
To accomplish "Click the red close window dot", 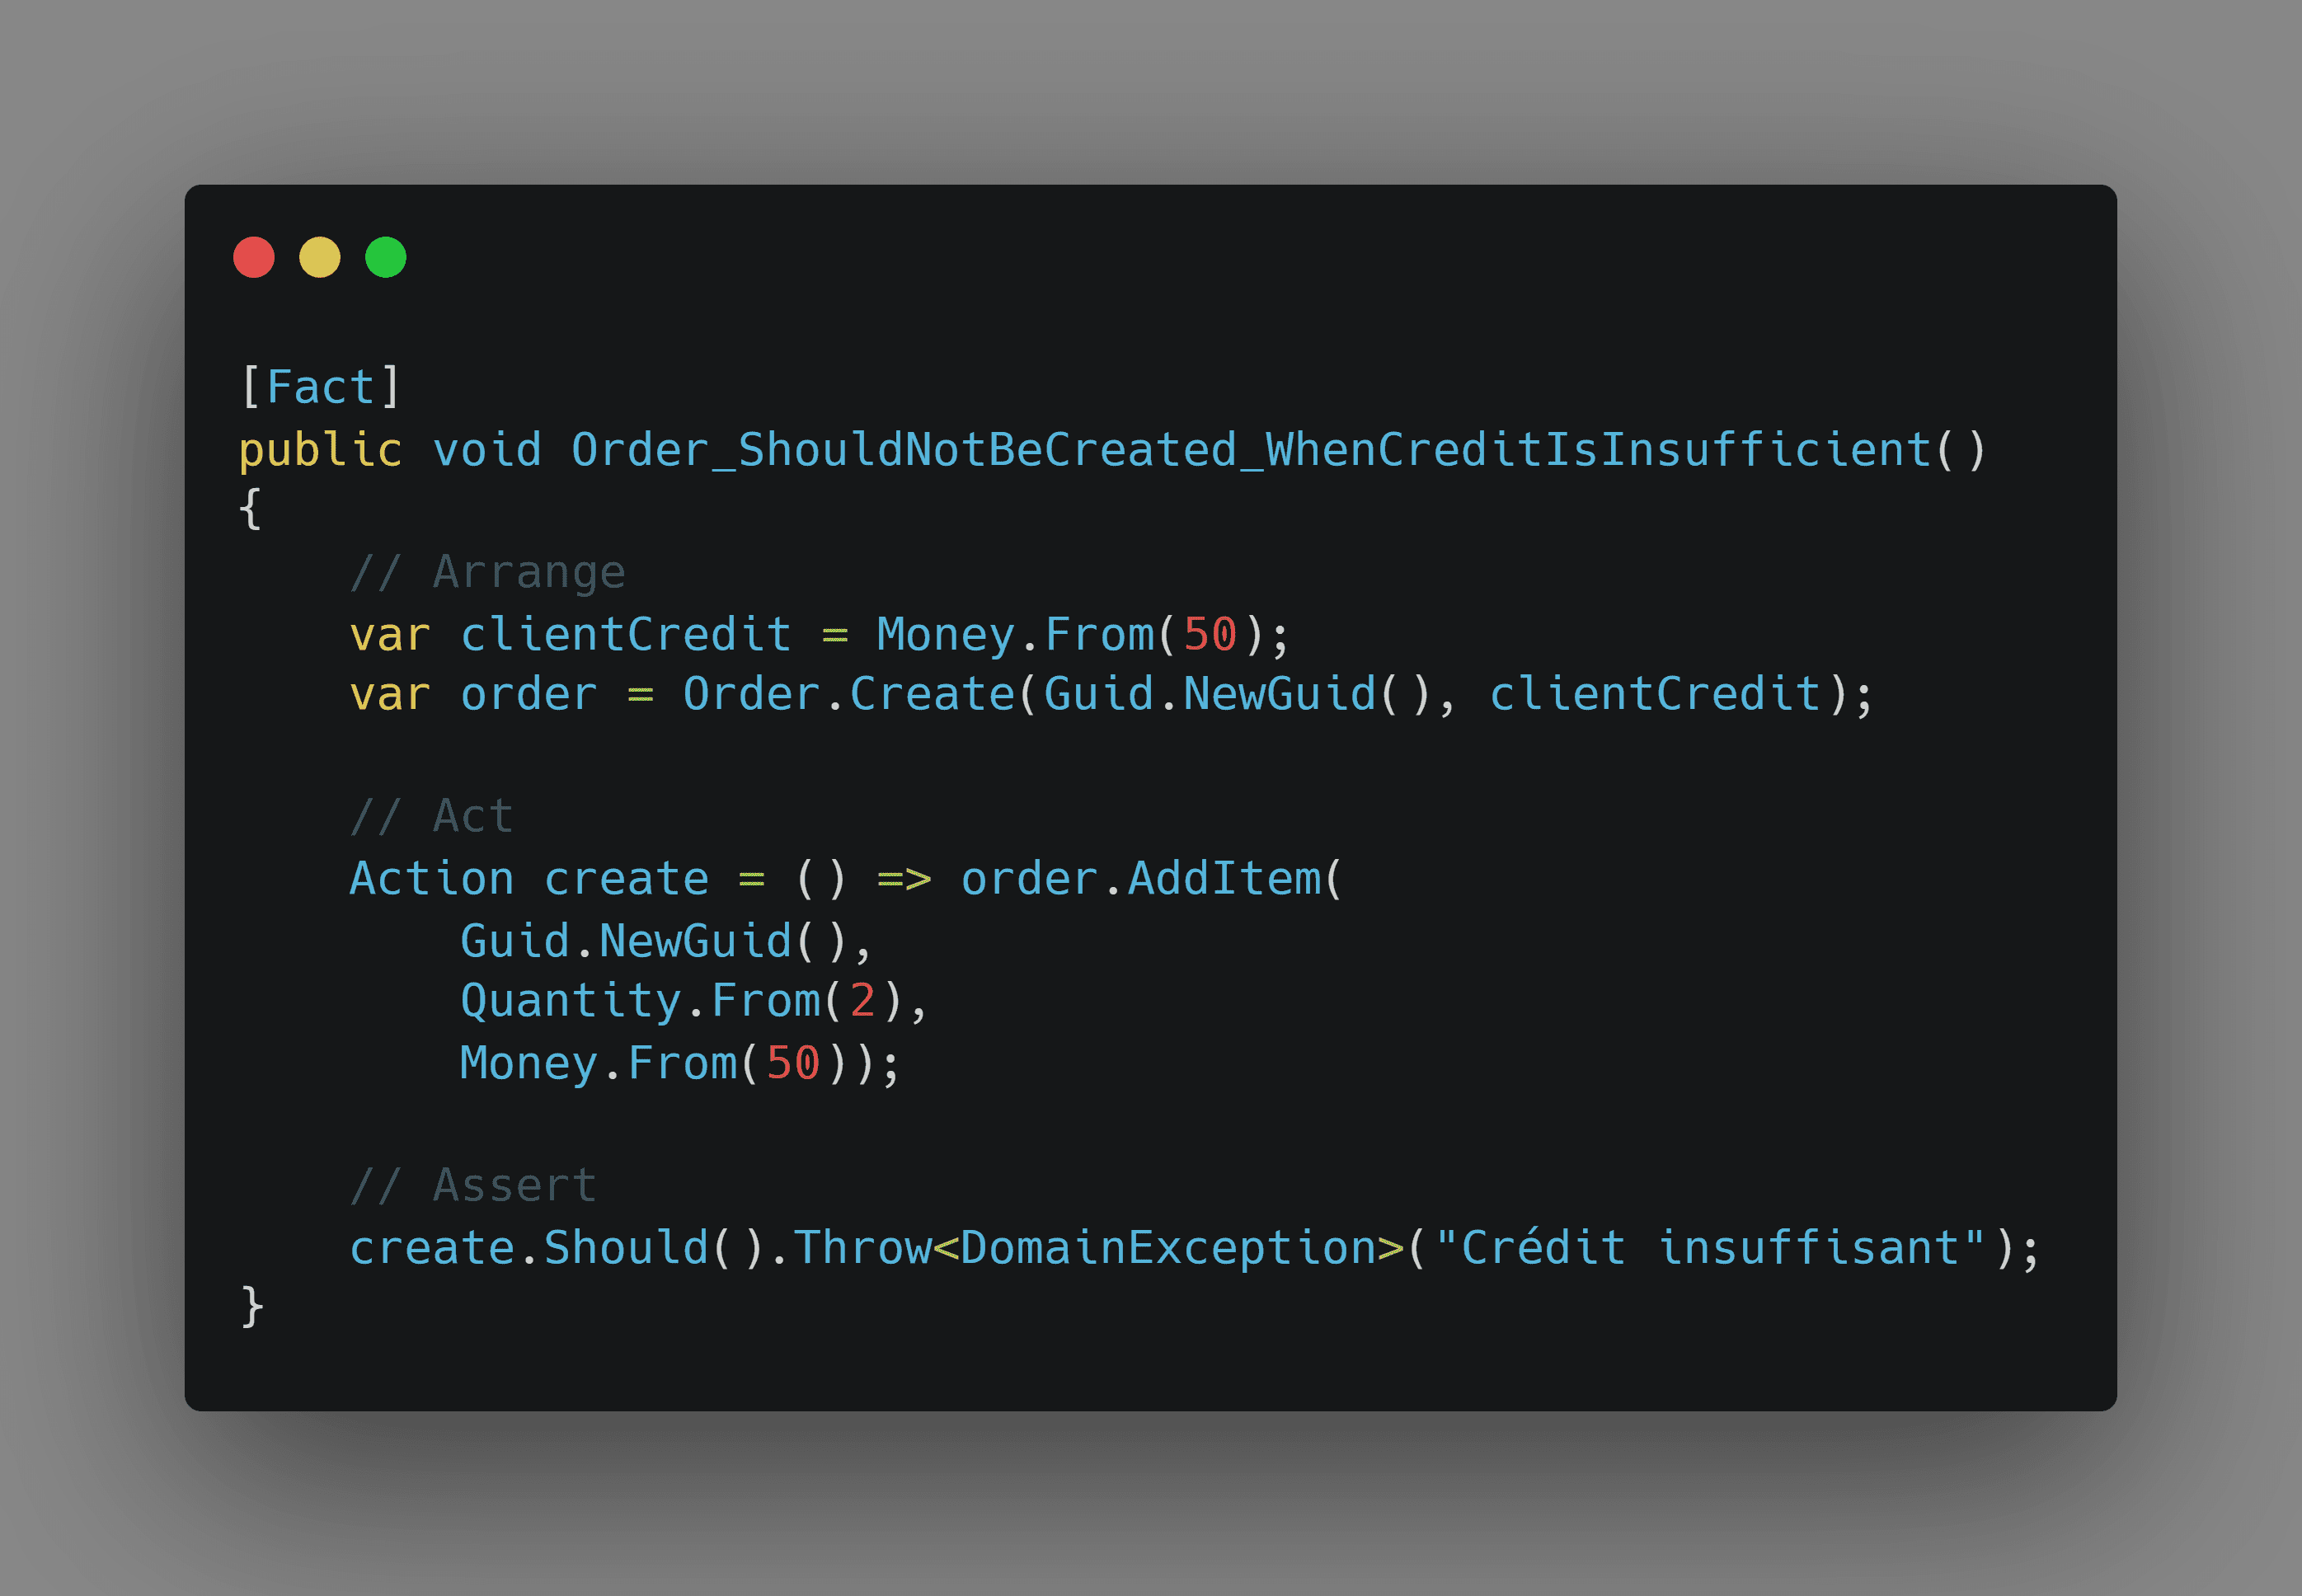I will (x=254, y=257).
